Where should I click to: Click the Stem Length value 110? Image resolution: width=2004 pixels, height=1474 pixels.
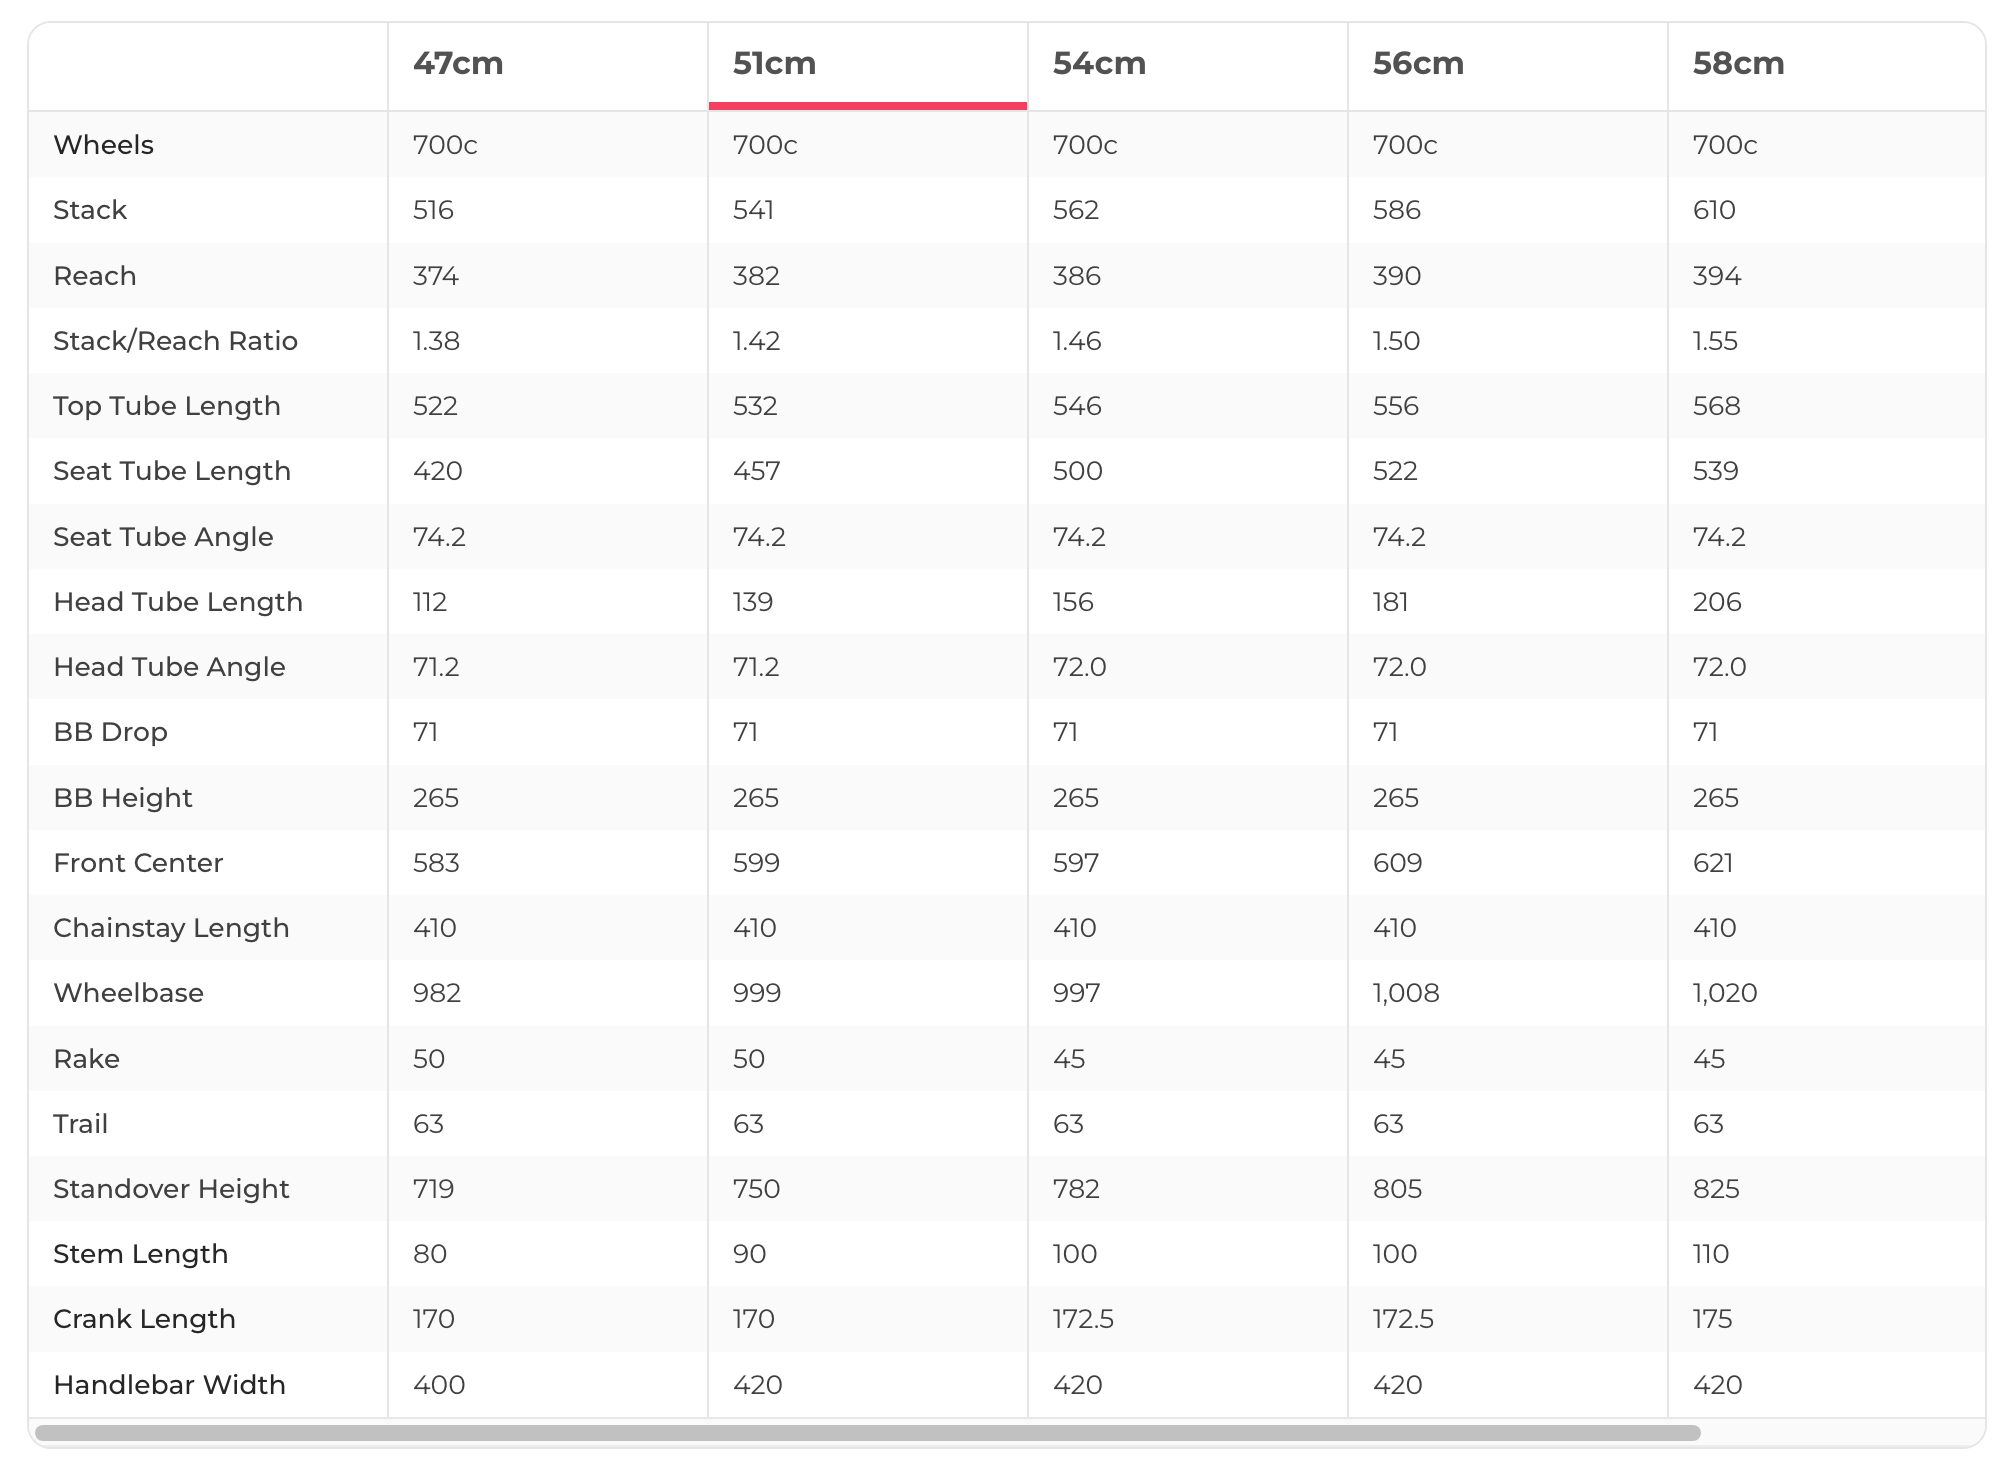[1711, 1254]
